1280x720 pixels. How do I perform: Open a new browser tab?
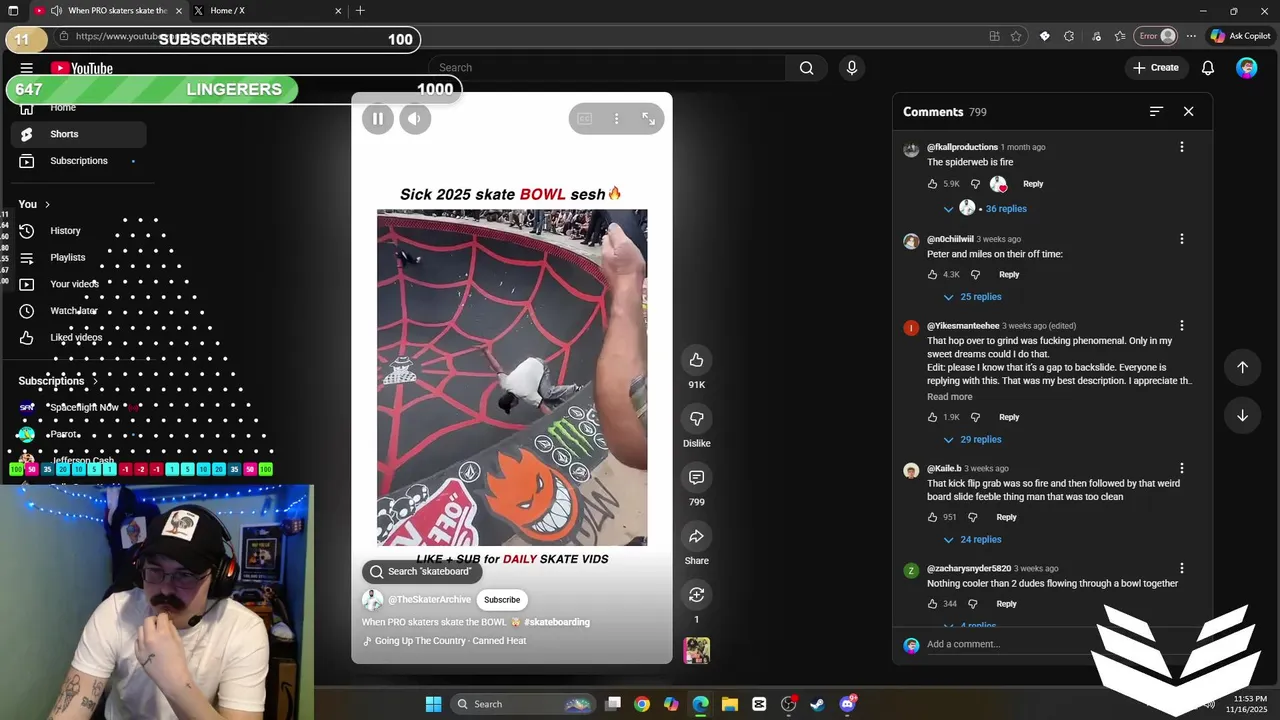(x=360, y=11)
